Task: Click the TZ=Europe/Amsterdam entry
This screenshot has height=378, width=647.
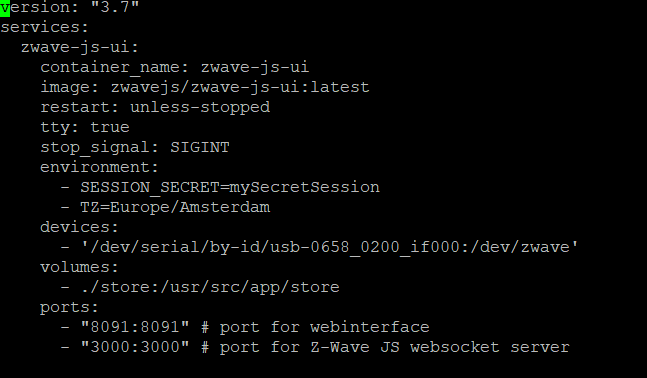Action: click(175, 207)
